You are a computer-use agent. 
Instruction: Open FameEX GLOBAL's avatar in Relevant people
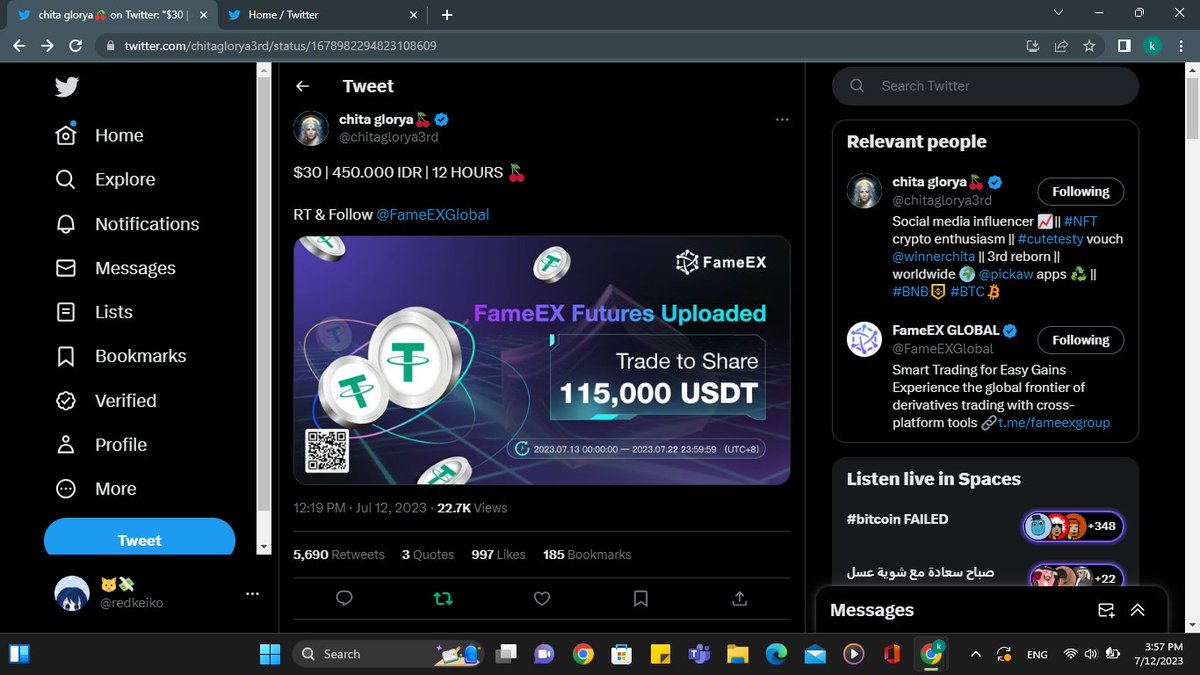864,341
